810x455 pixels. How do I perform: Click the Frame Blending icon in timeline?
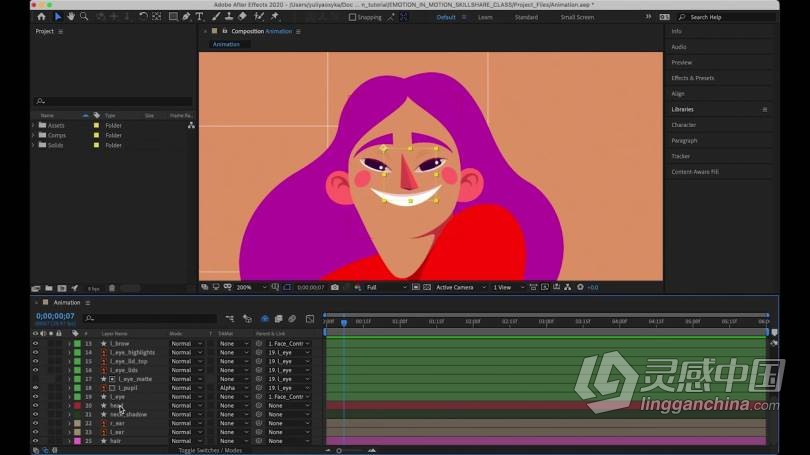pos(278,319)
